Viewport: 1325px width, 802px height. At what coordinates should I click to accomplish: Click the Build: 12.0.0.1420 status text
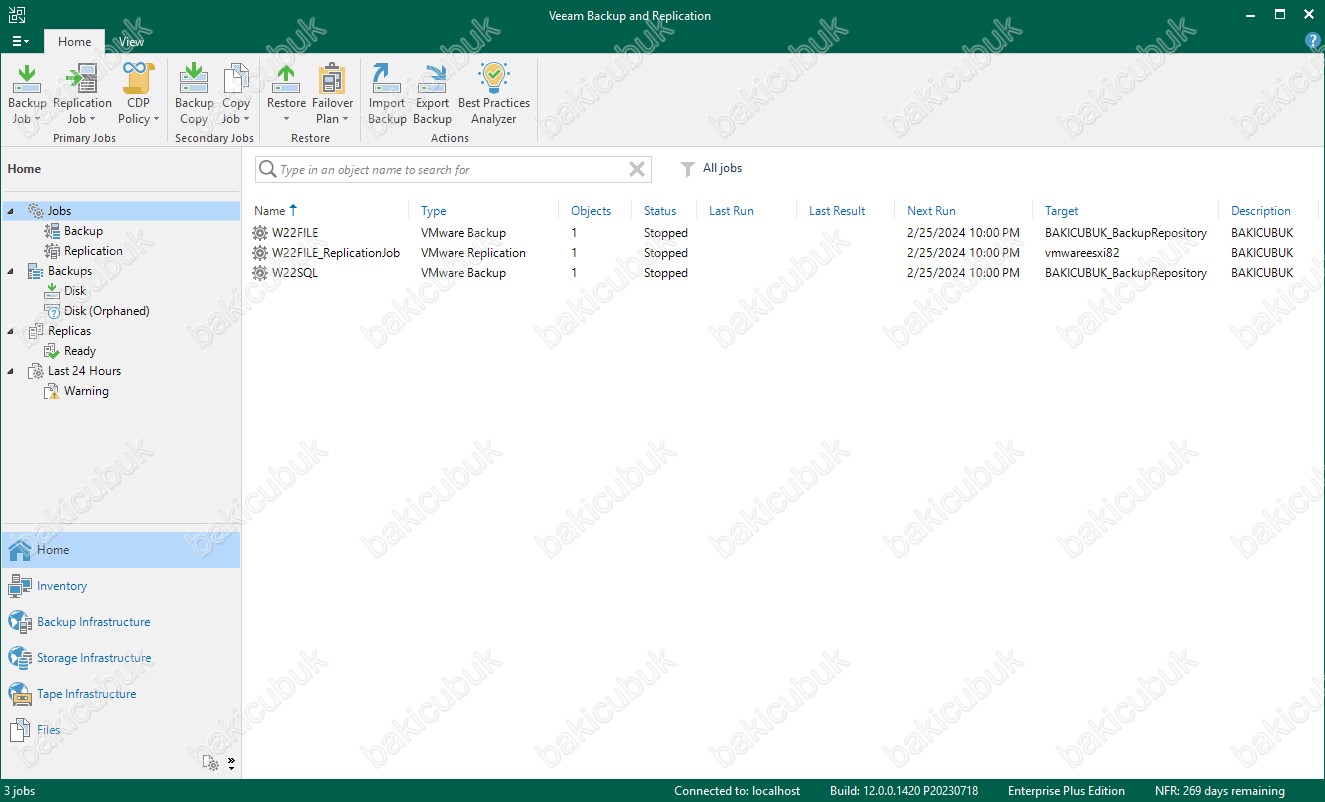[904, 791]
